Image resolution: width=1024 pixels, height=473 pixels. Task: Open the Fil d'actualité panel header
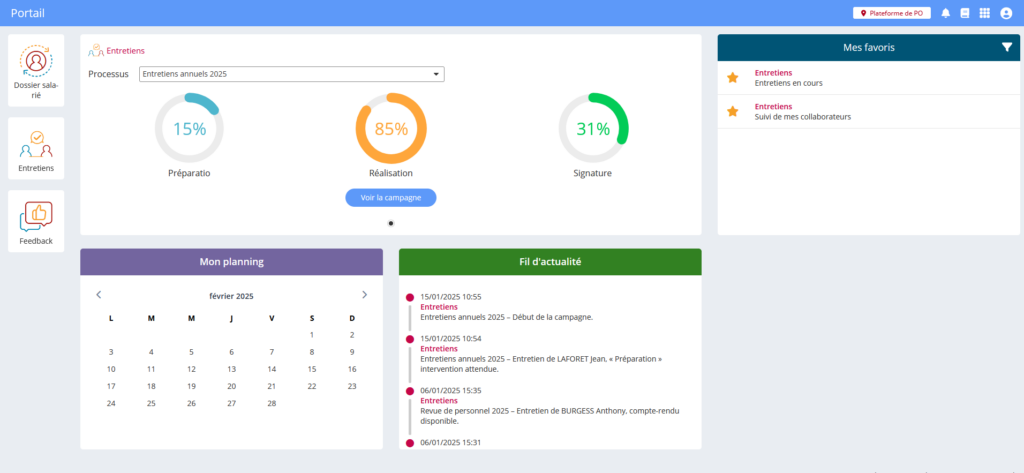[550, 262]
